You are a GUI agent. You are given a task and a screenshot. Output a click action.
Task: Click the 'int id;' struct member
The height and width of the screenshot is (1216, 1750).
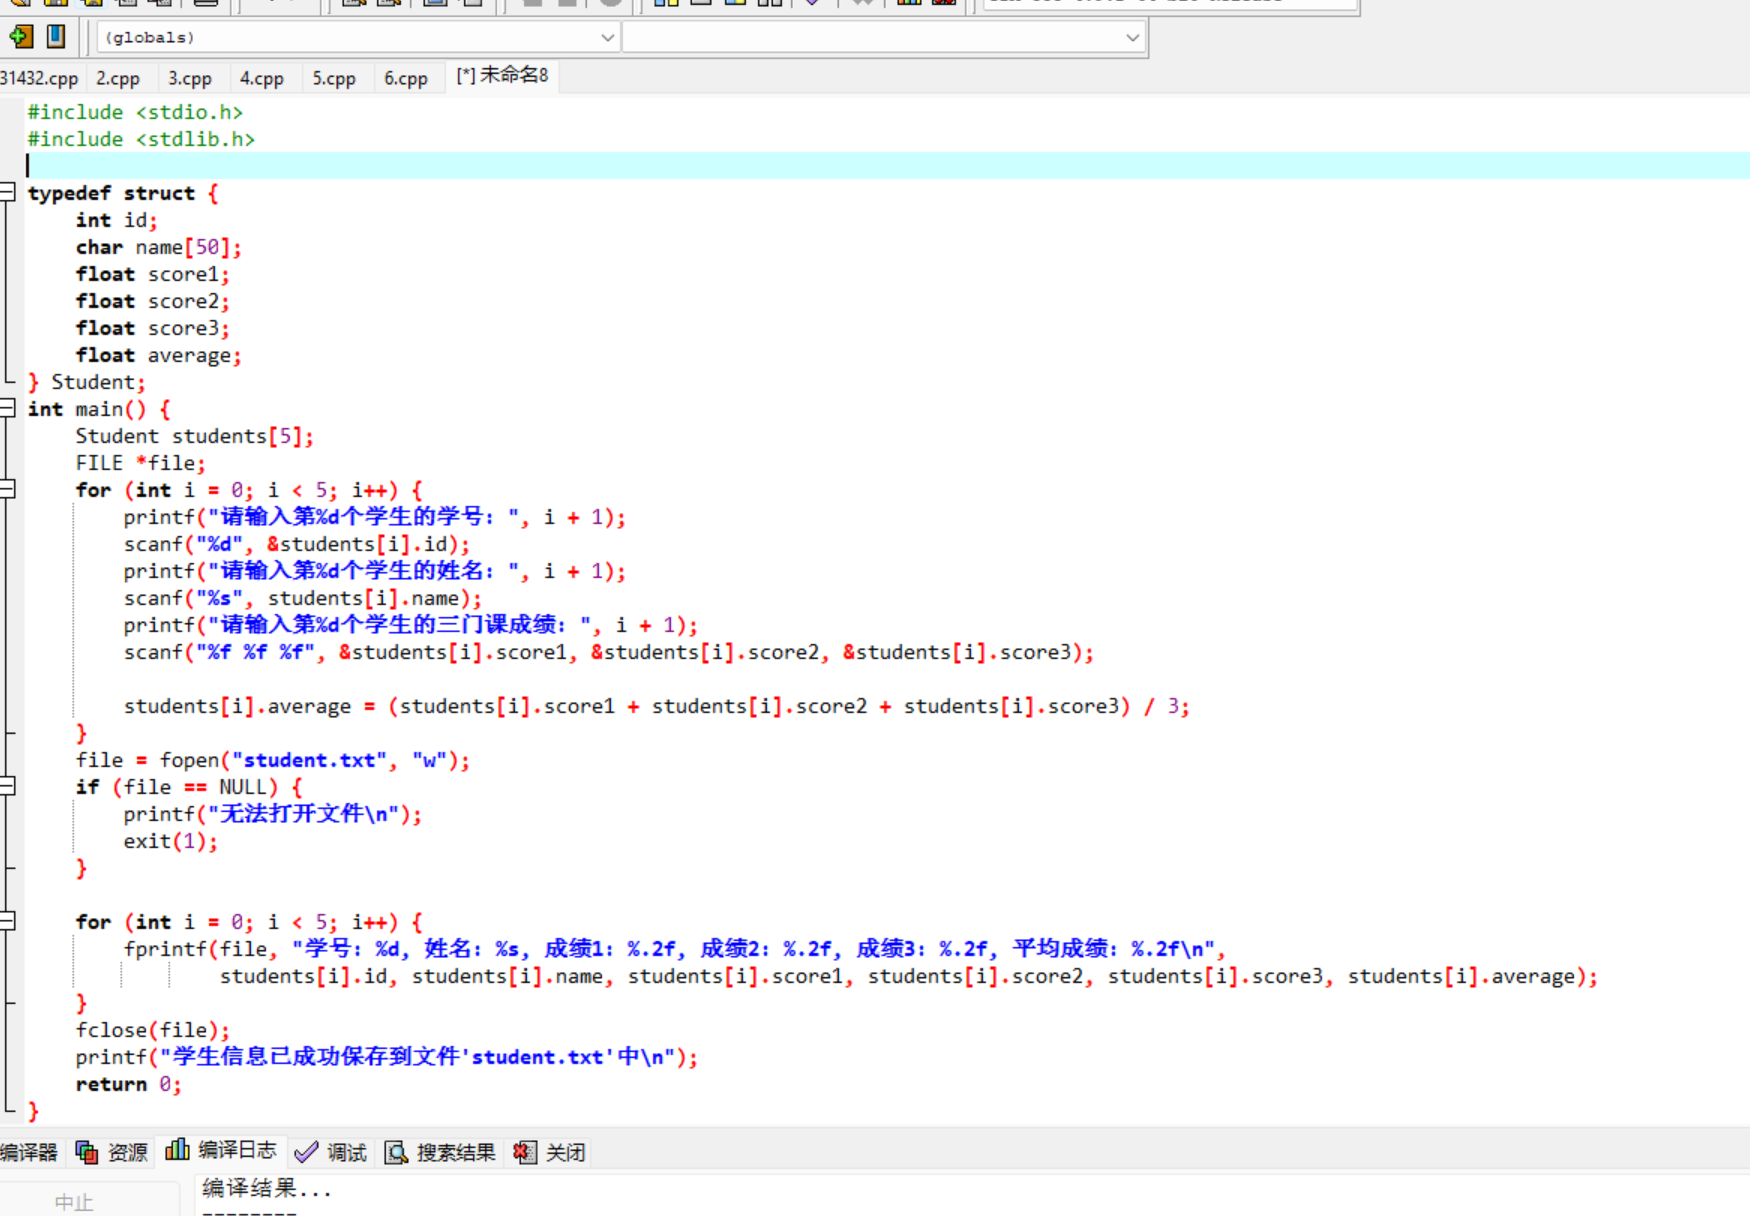116,220
